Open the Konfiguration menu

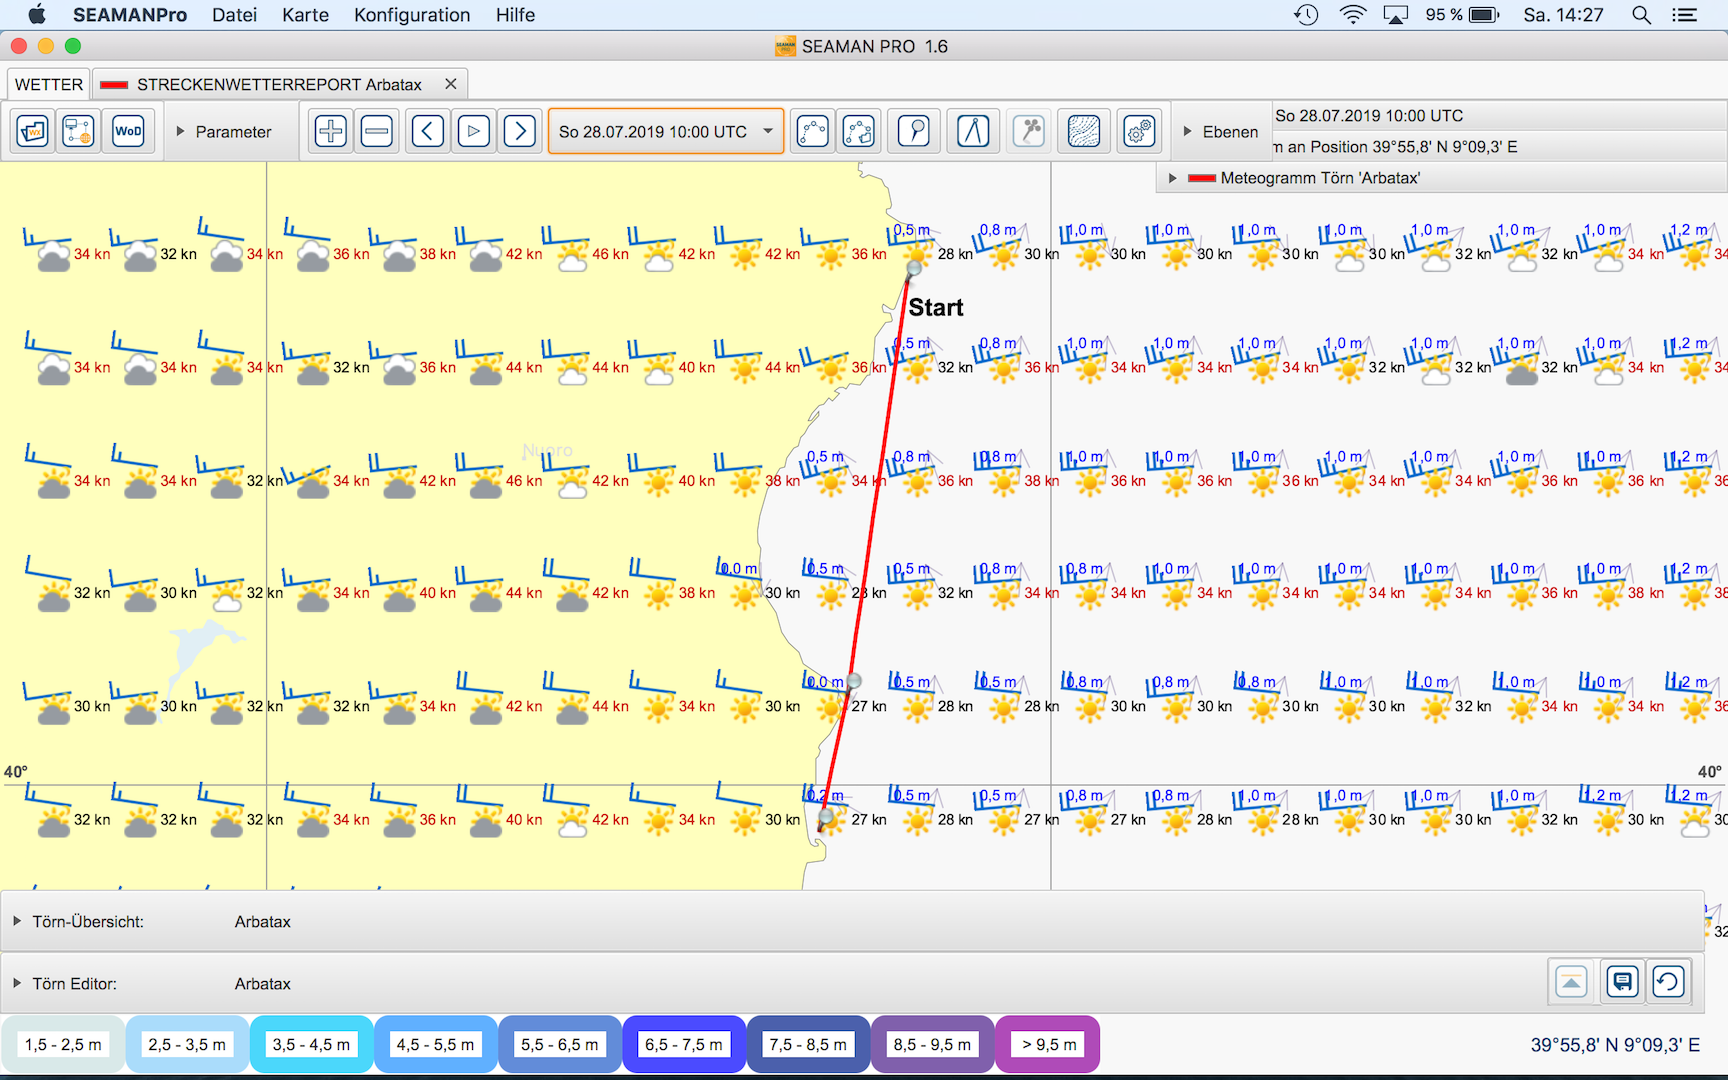click(412, 15)
